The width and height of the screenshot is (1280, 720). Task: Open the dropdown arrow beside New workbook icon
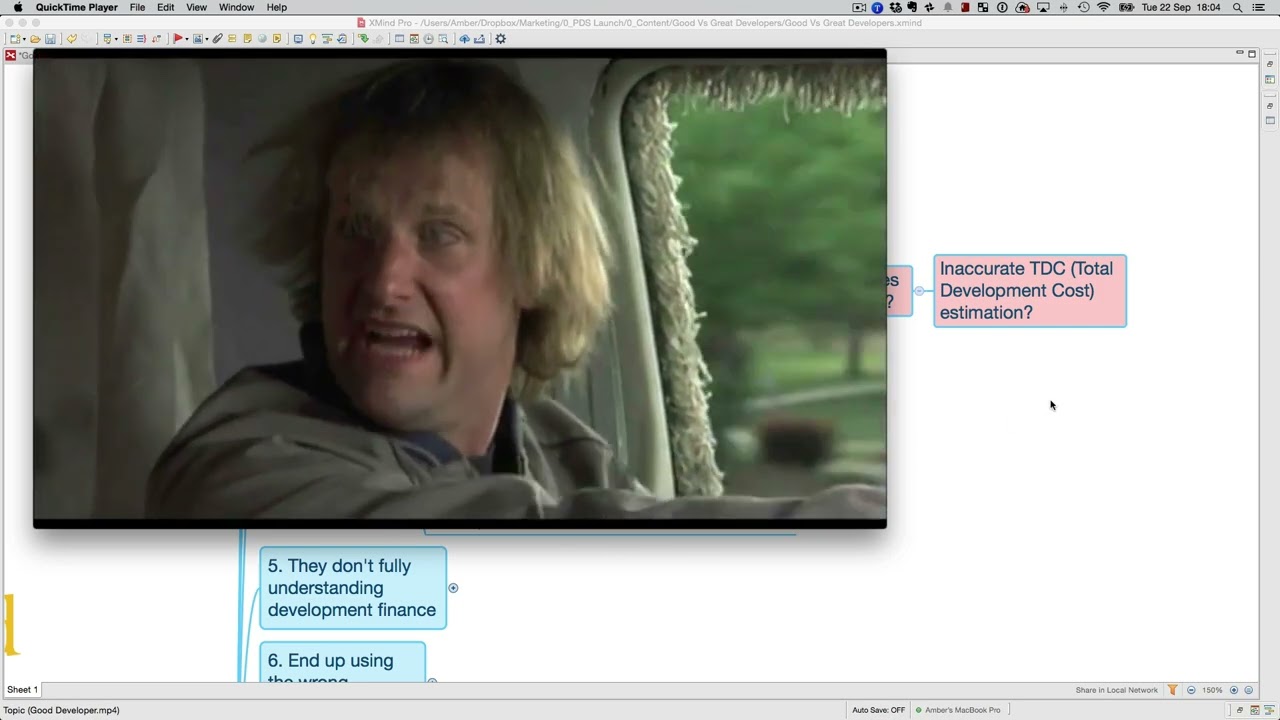click(24, 39)
